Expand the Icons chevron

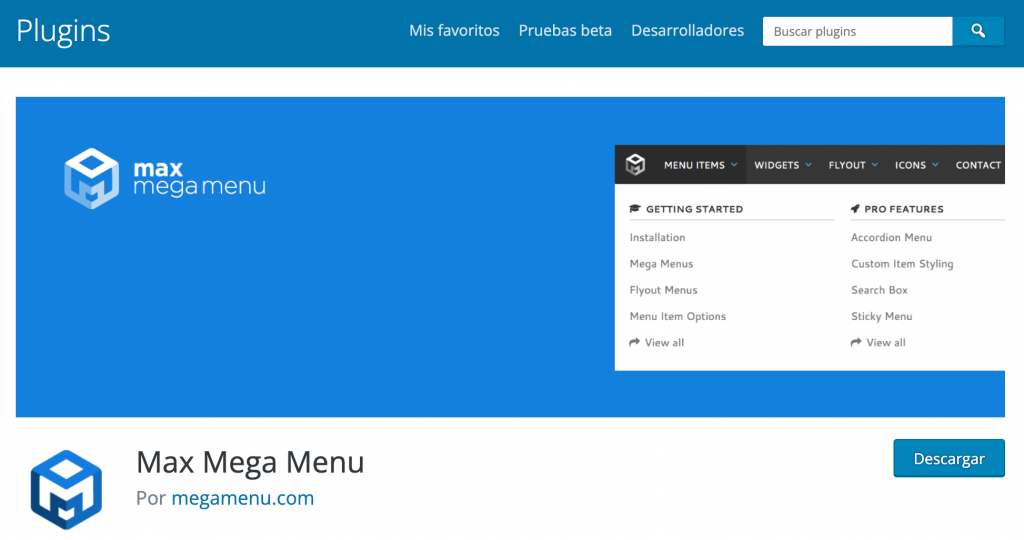[x=935, y=165]
